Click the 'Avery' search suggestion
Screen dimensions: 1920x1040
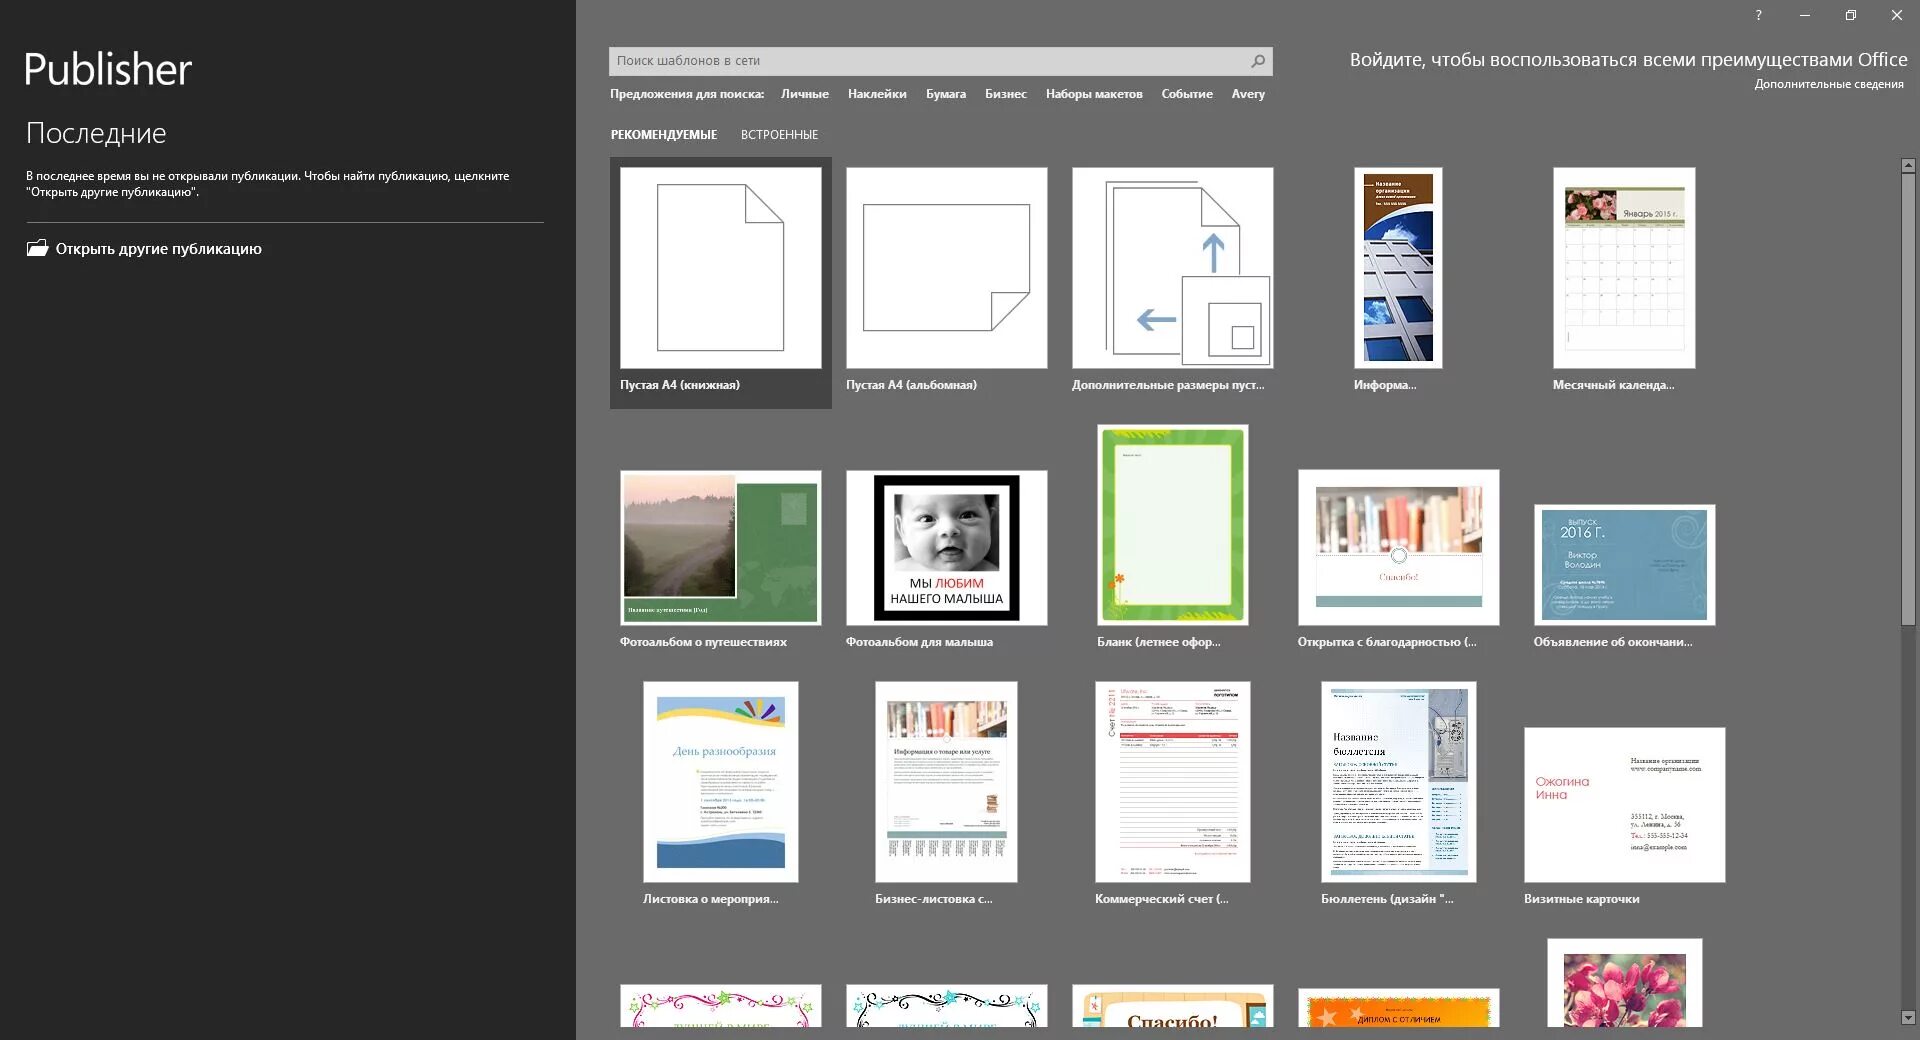[x=1248, y=94]
